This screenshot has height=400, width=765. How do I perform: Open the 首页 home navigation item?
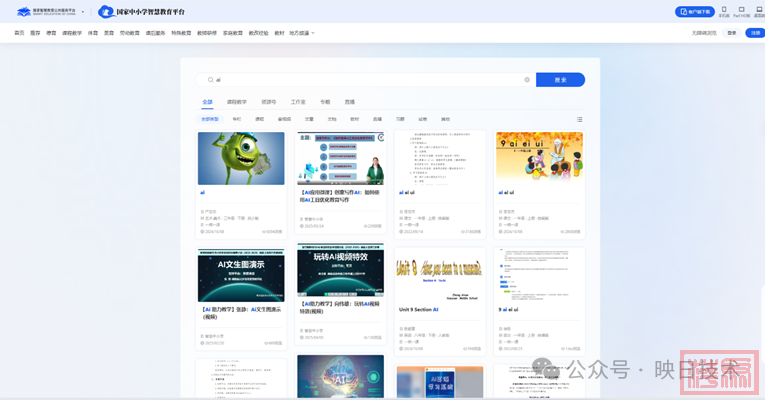pyautogui.click(x=19, y=33)
